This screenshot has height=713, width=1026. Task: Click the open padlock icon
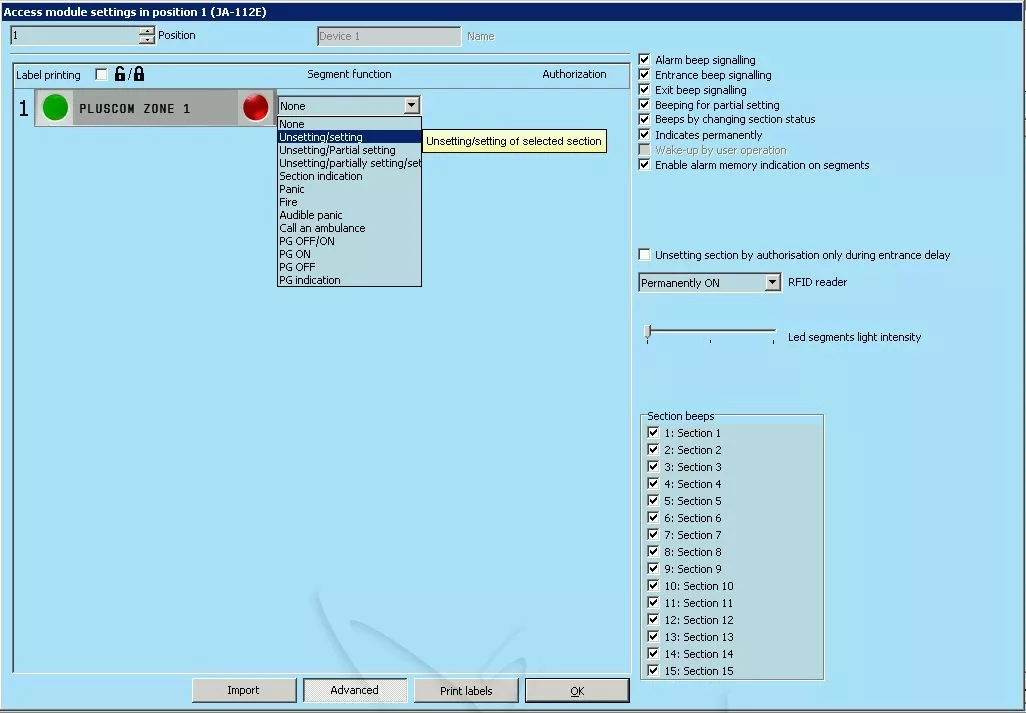click(120, 74)
